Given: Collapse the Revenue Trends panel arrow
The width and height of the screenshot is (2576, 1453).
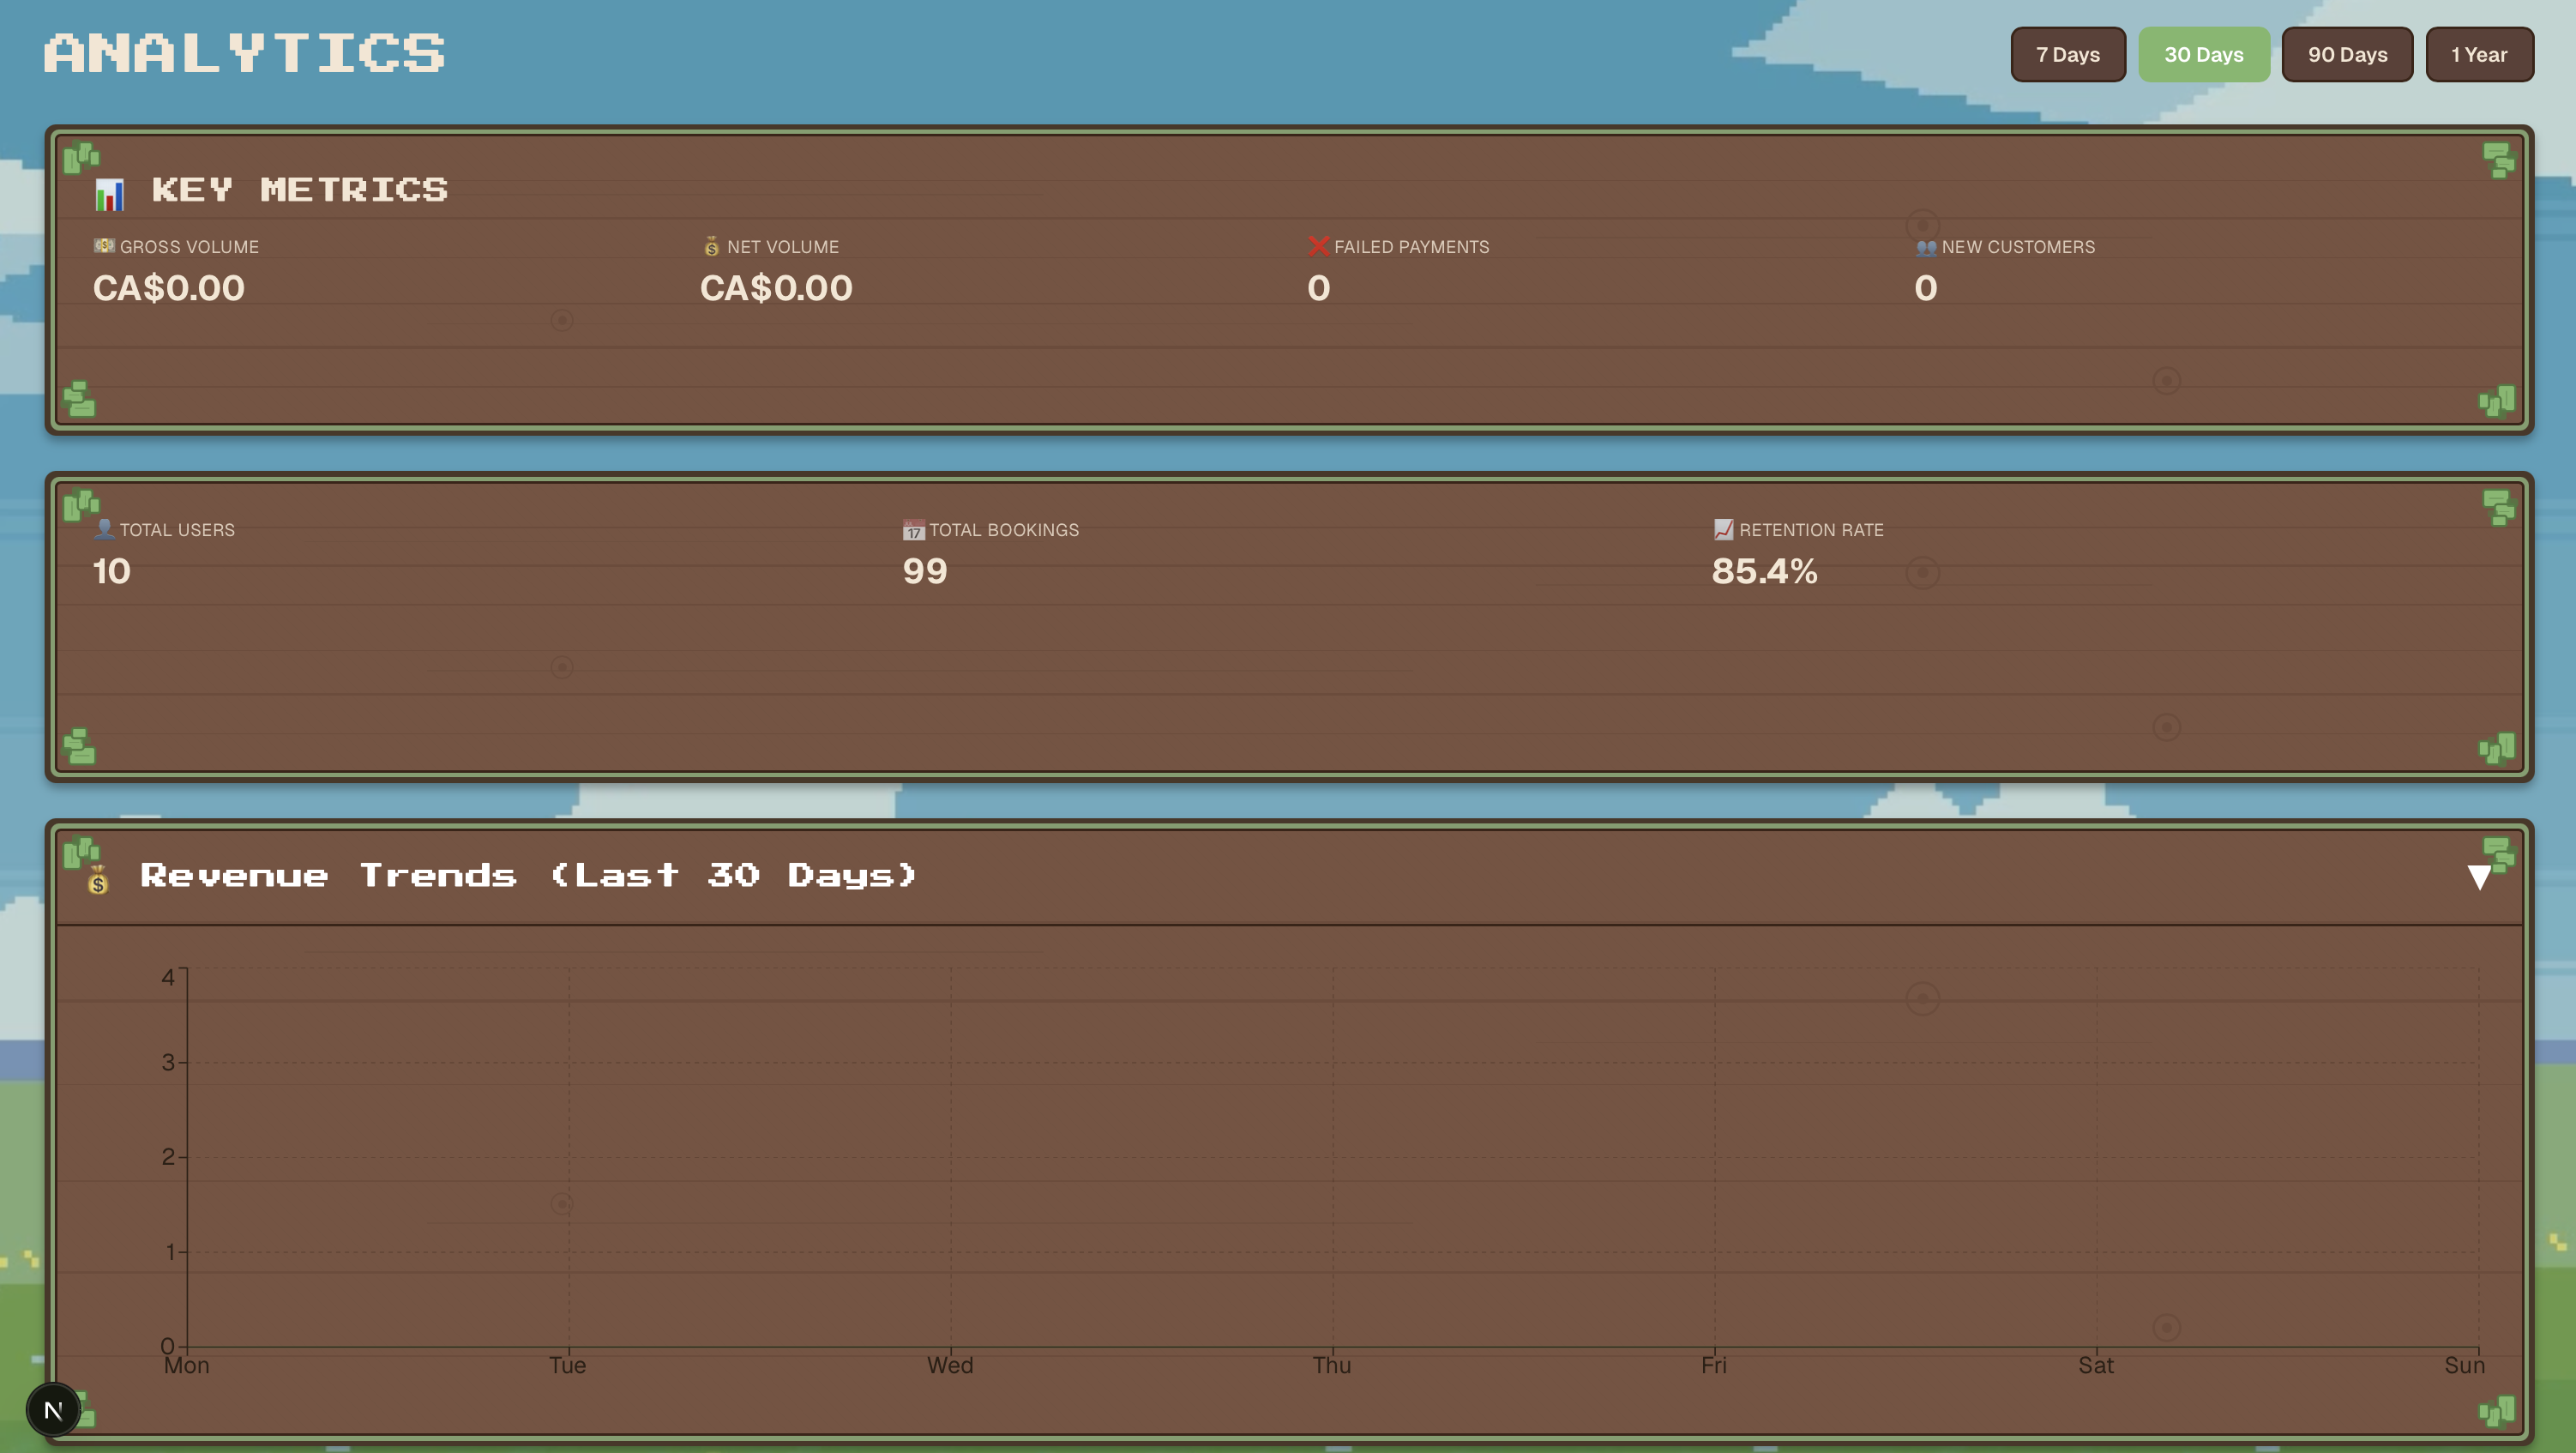Looking at the screenshot, I should point(2478,877).
